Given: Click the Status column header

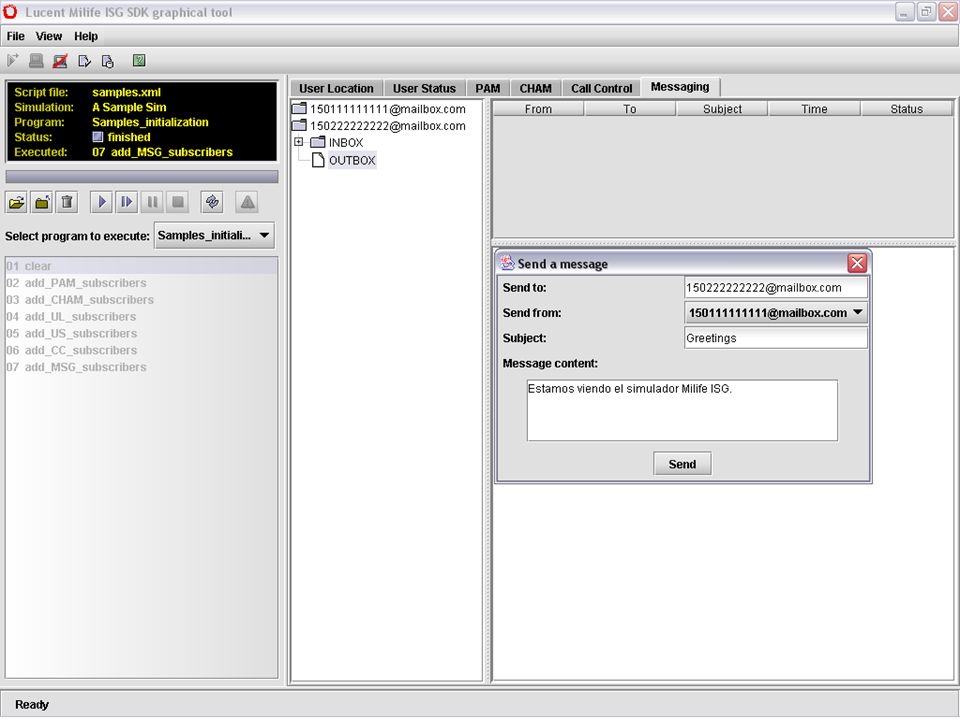Looking at the screenshot, I should click(907, 109).
